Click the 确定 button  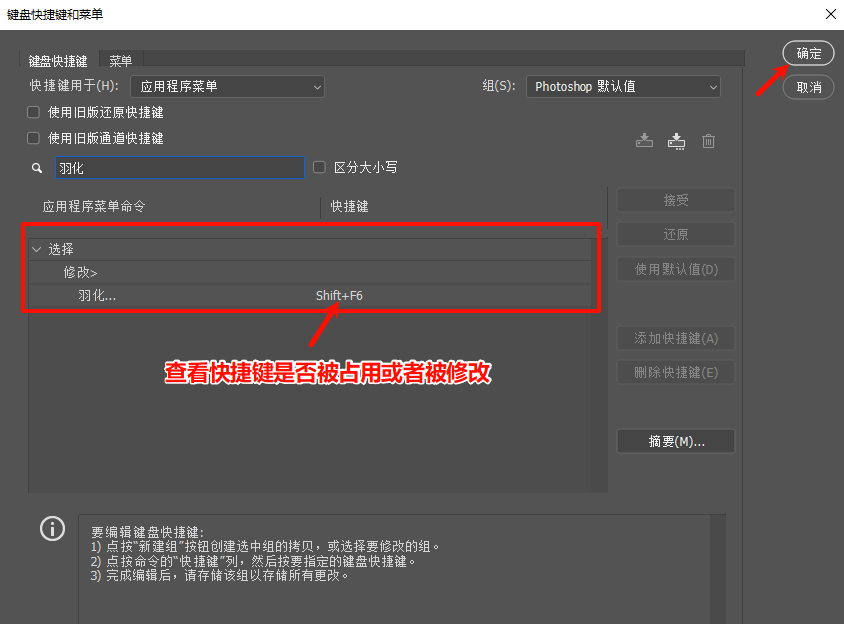(807, 53)
